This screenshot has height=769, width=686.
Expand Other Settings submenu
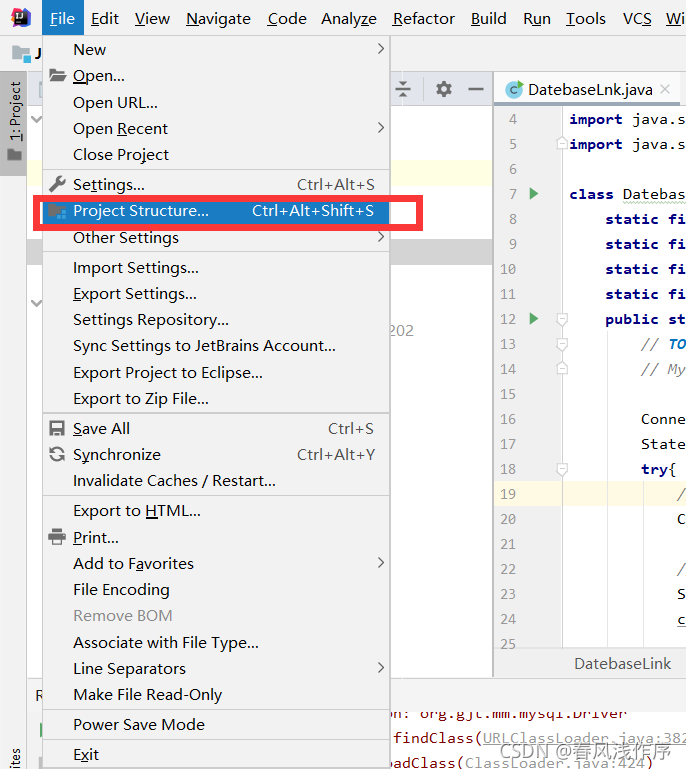(x=216, y=237)
